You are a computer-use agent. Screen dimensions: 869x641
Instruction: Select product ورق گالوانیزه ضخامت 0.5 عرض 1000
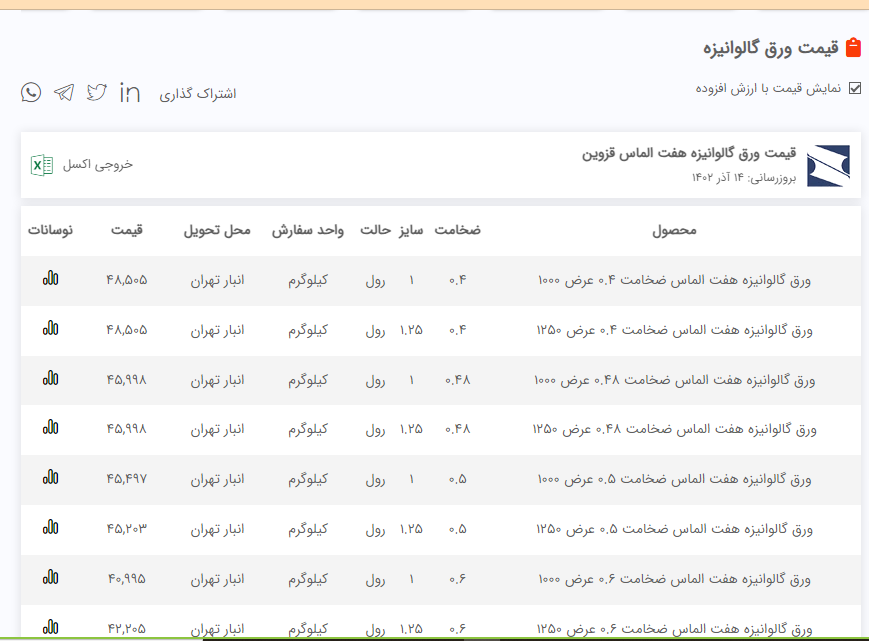click(x=675, y=479)
